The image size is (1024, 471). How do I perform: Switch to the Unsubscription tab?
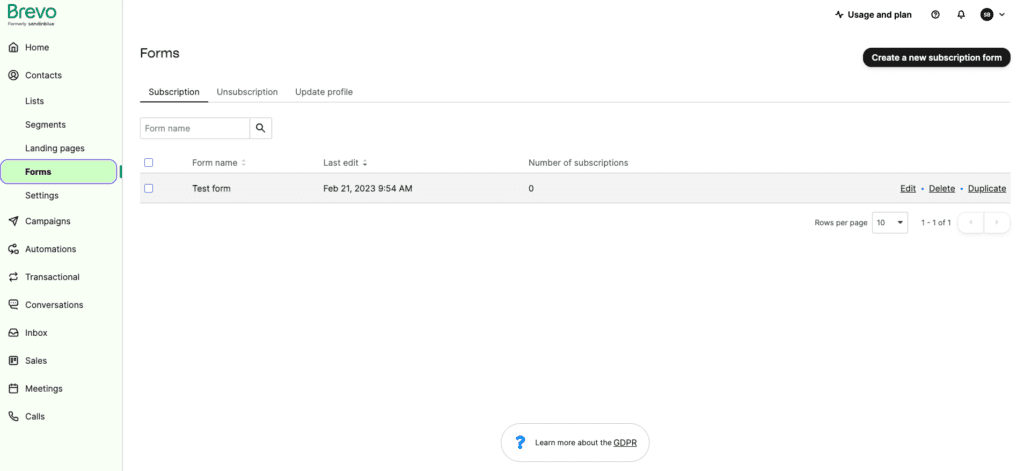[247, 92]
